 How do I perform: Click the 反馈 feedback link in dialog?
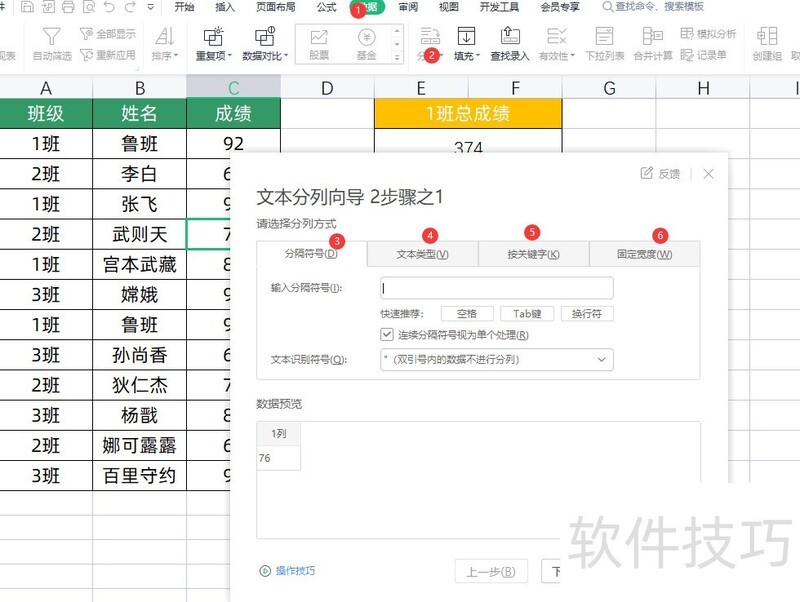pyautogui.click(x=660, y=173)
